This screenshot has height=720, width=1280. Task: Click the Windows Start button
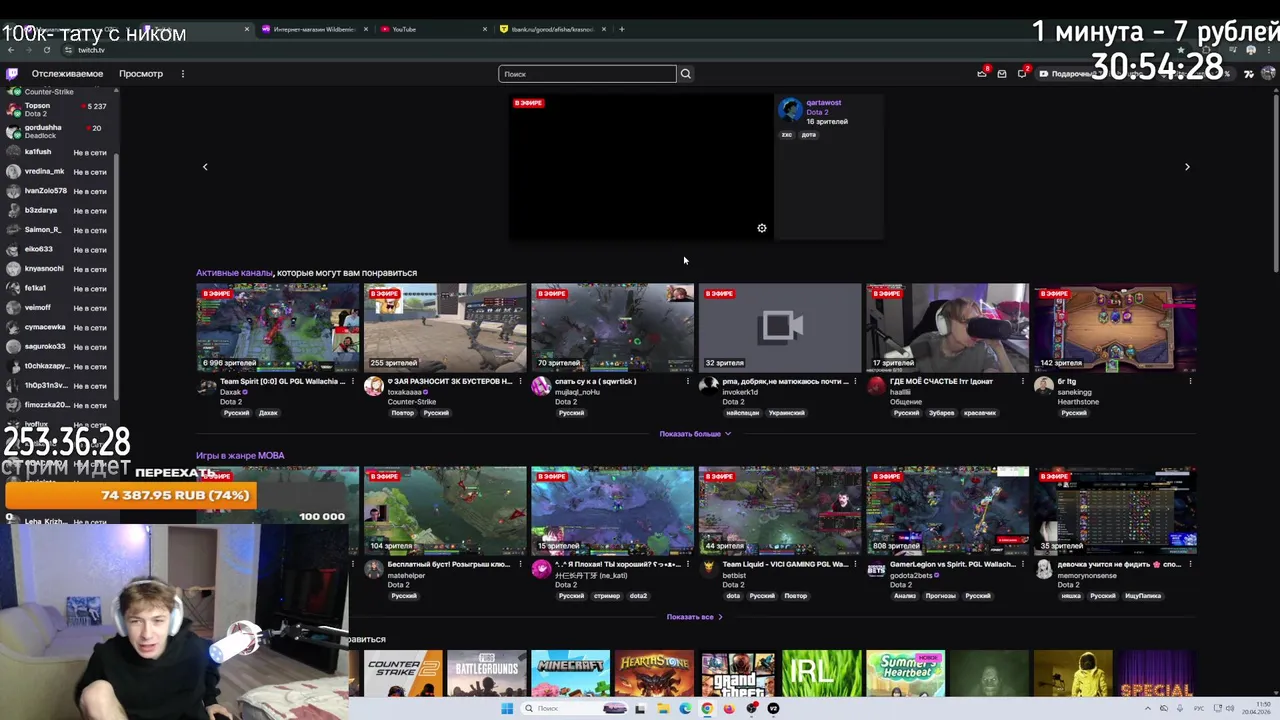(507, 709)
